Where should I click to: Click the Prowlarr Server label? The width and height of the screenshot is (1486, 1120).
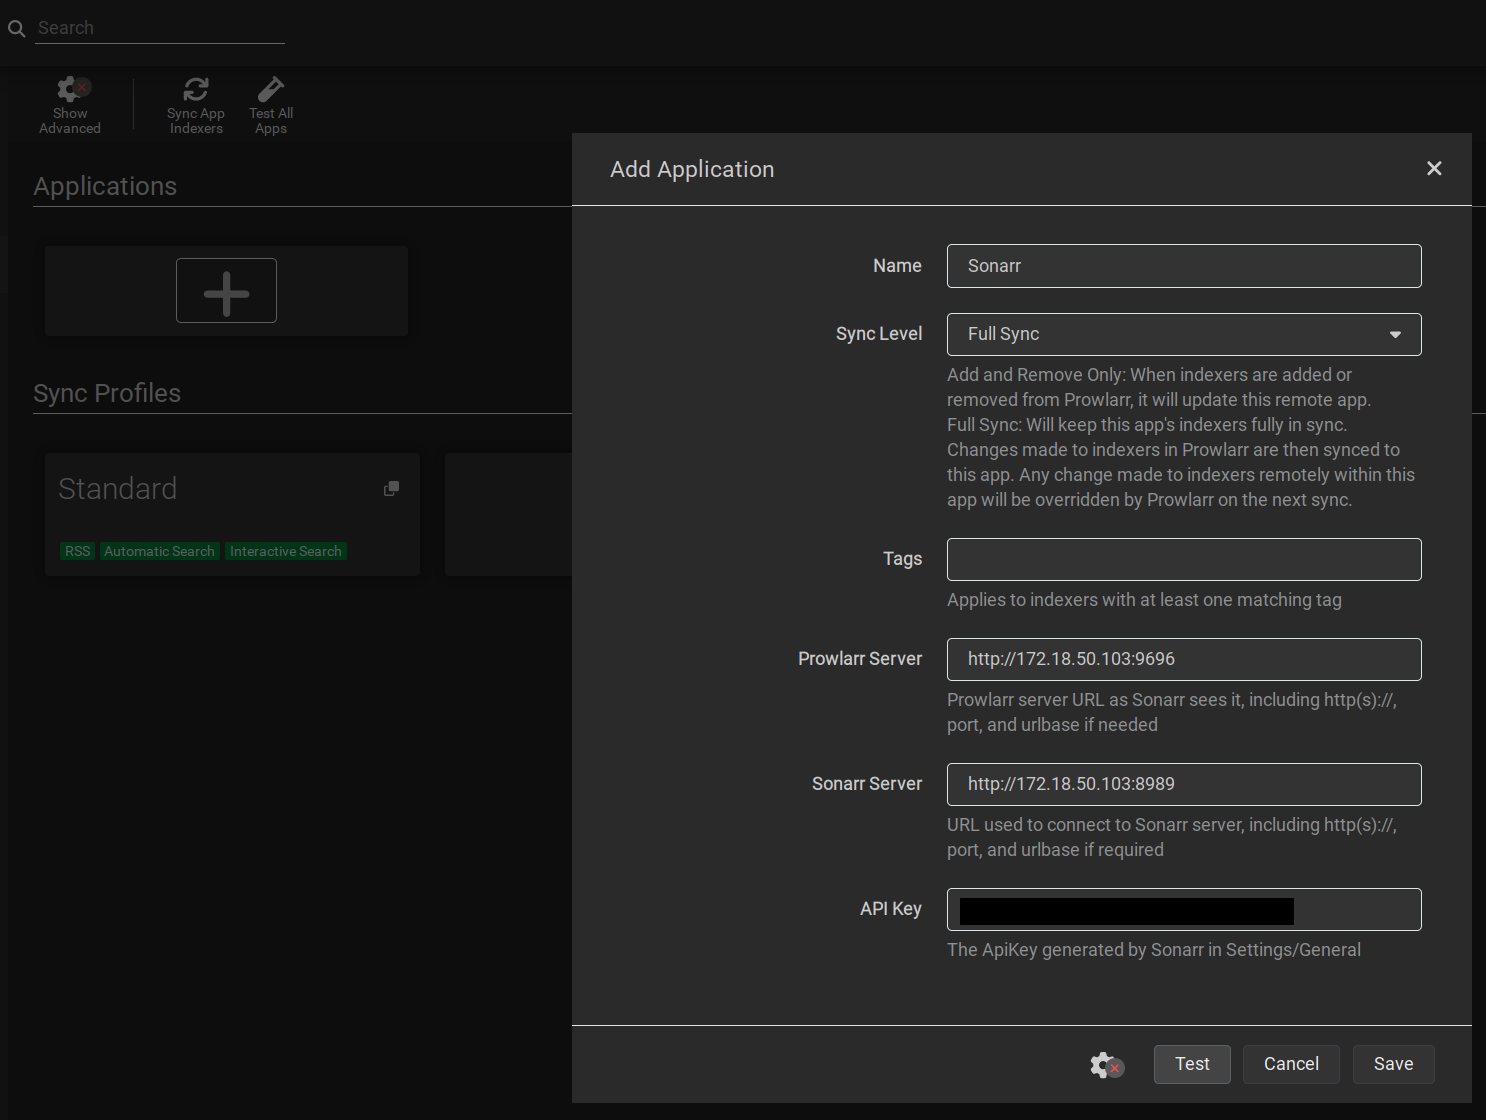click(x=860, y=659)
